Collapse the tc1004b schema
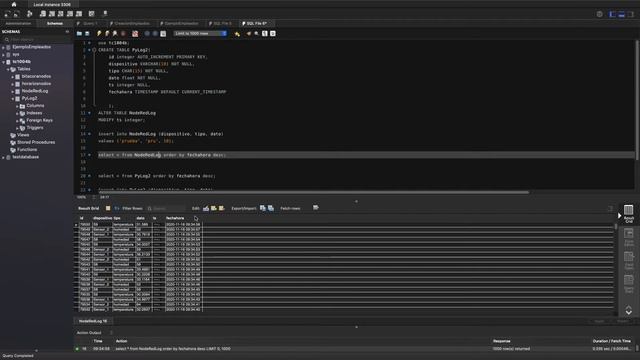Image resolution: width=640 pixels, height=360 pixels. point(3,62)
